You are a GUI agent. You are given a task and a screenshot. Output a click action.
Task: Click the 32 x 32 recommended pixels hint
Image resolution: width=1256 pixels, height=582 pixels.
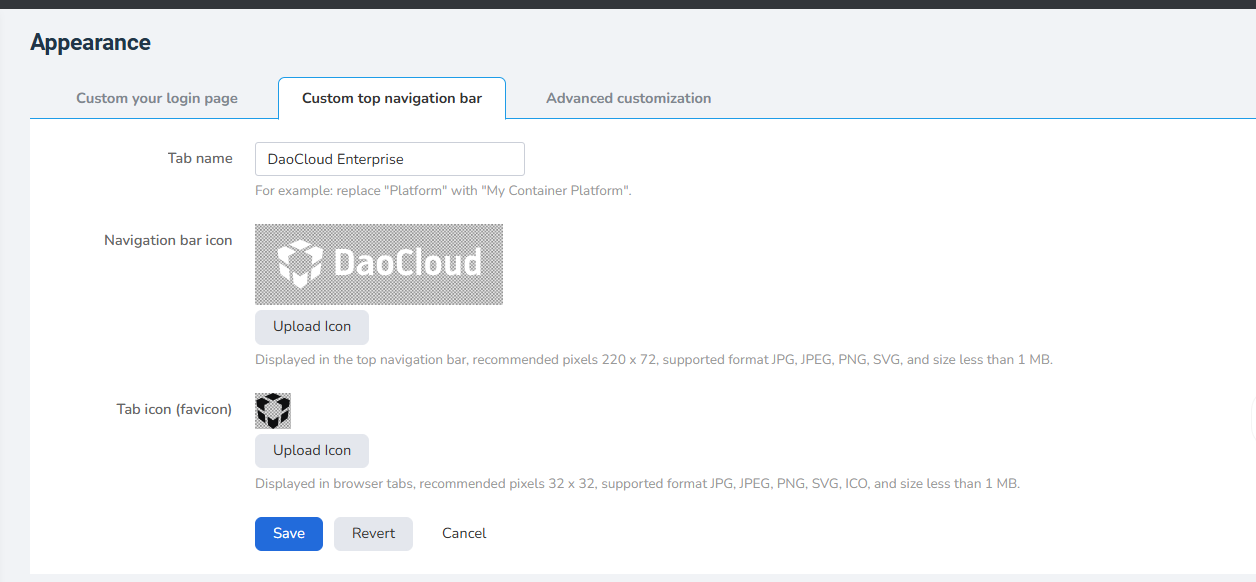[637, 483]
